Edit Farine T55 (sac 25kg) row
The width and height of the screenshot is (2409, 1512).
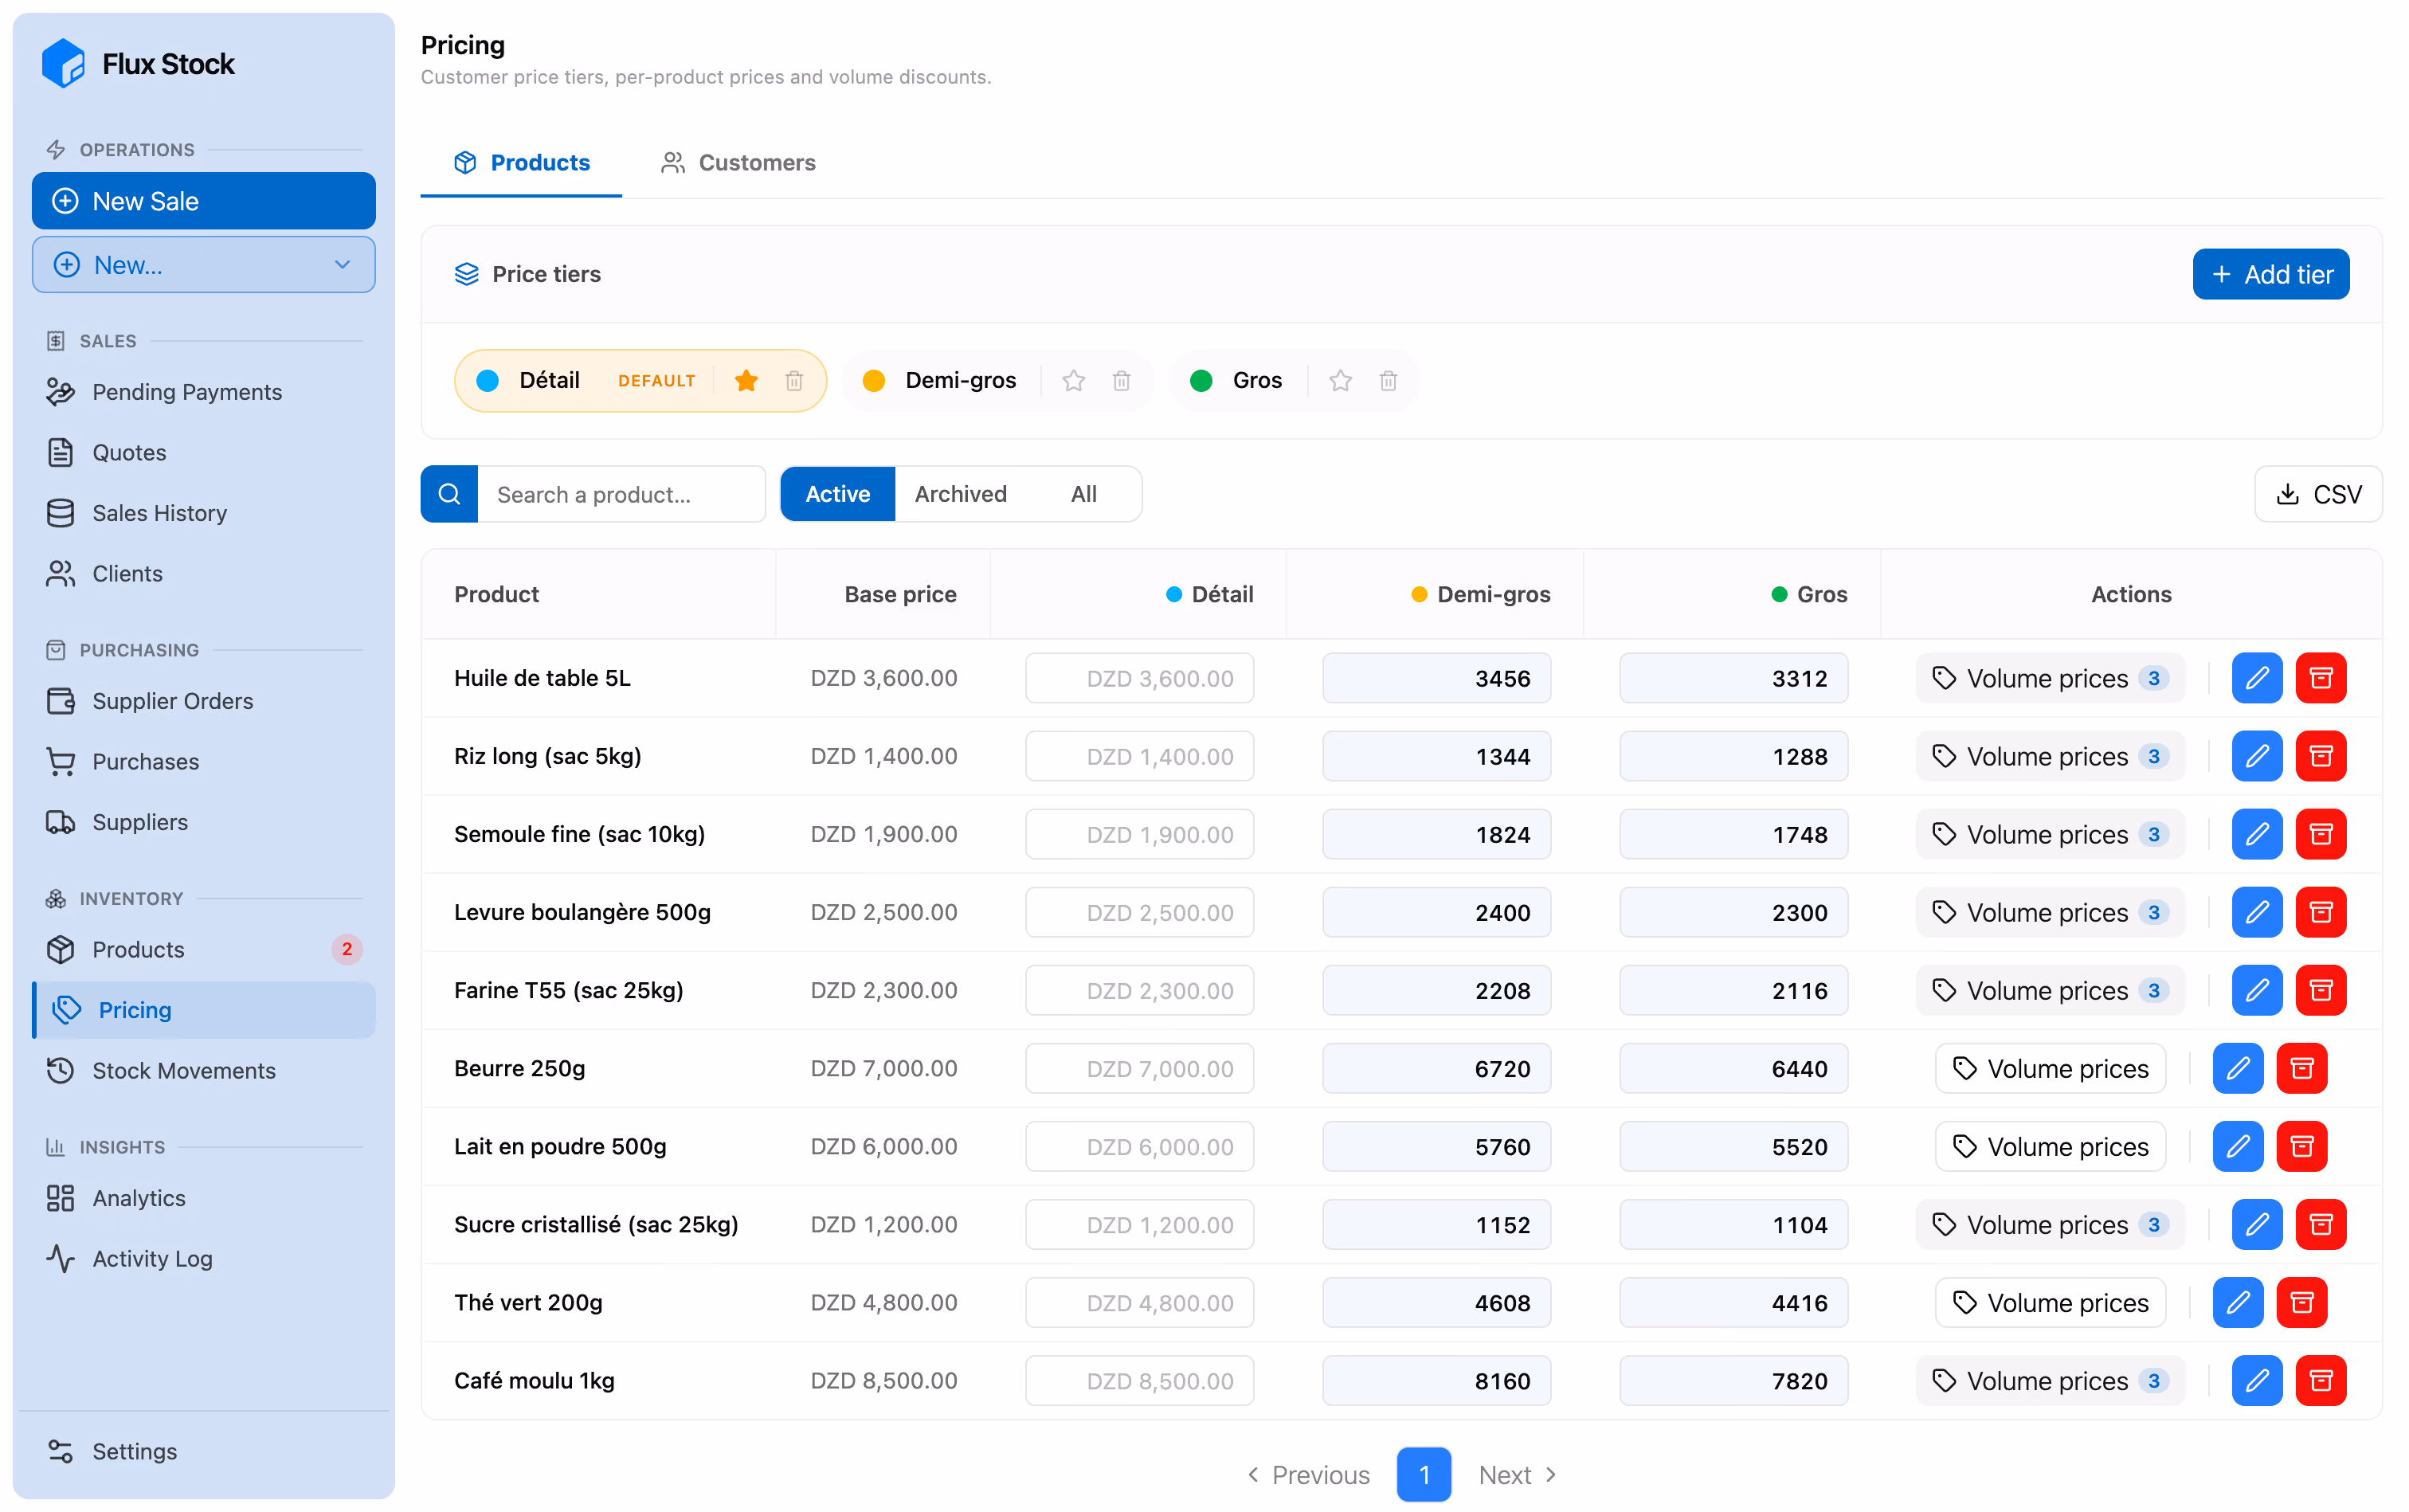click(2257, 990)
